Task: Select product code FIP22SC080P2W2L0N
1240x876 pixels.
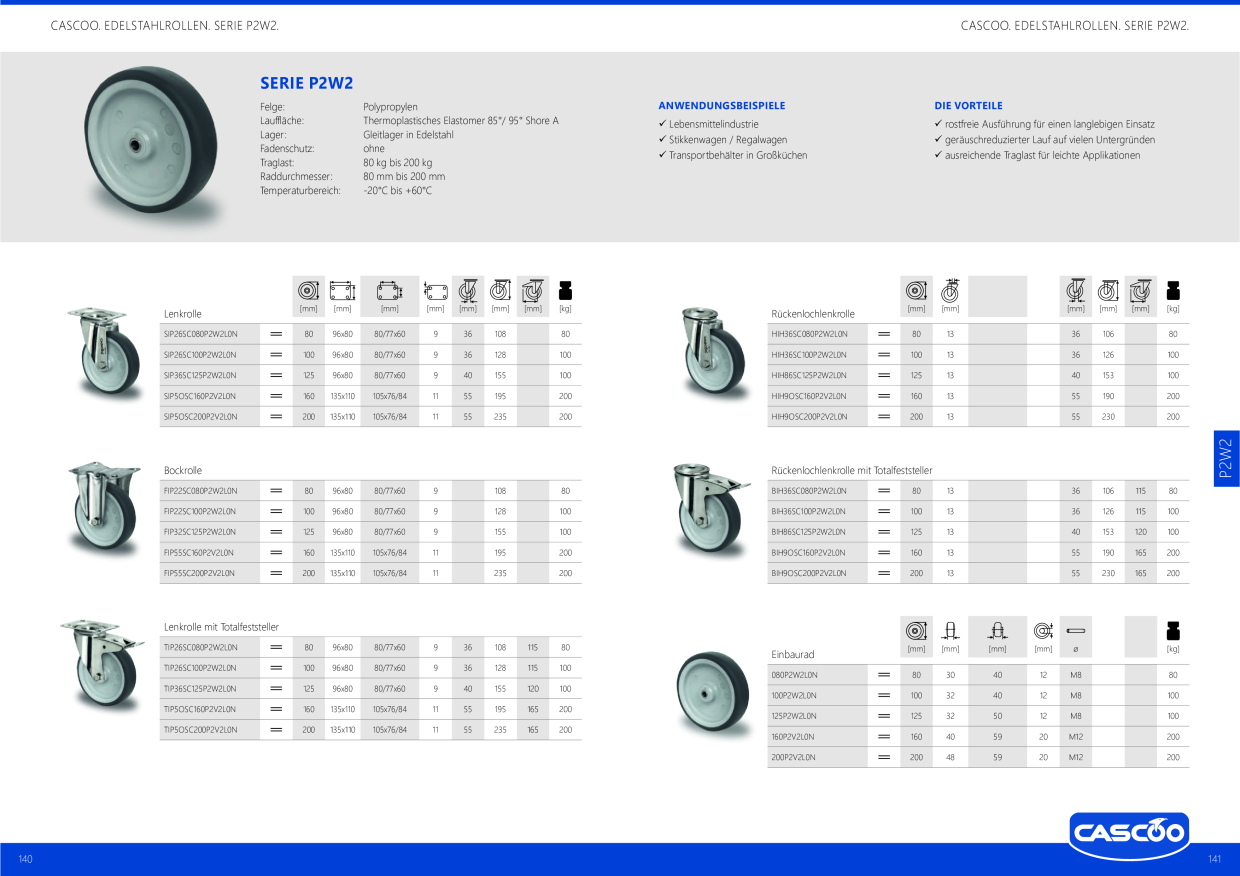Action: tap(200, 491)
